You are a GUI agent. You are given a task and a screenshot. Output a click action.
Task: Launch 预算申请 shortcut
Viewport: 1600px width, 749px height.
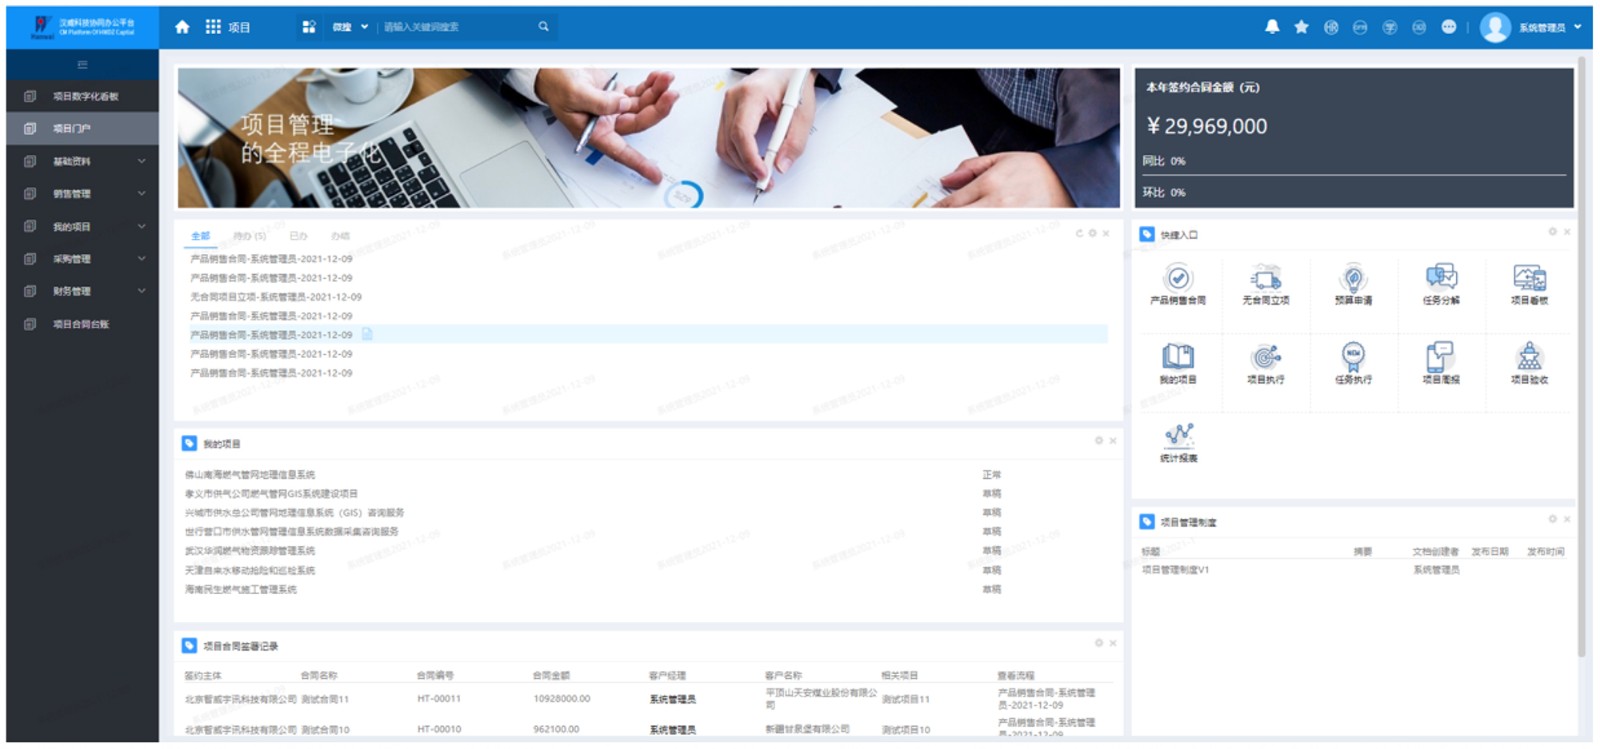tap(1353, 284)
